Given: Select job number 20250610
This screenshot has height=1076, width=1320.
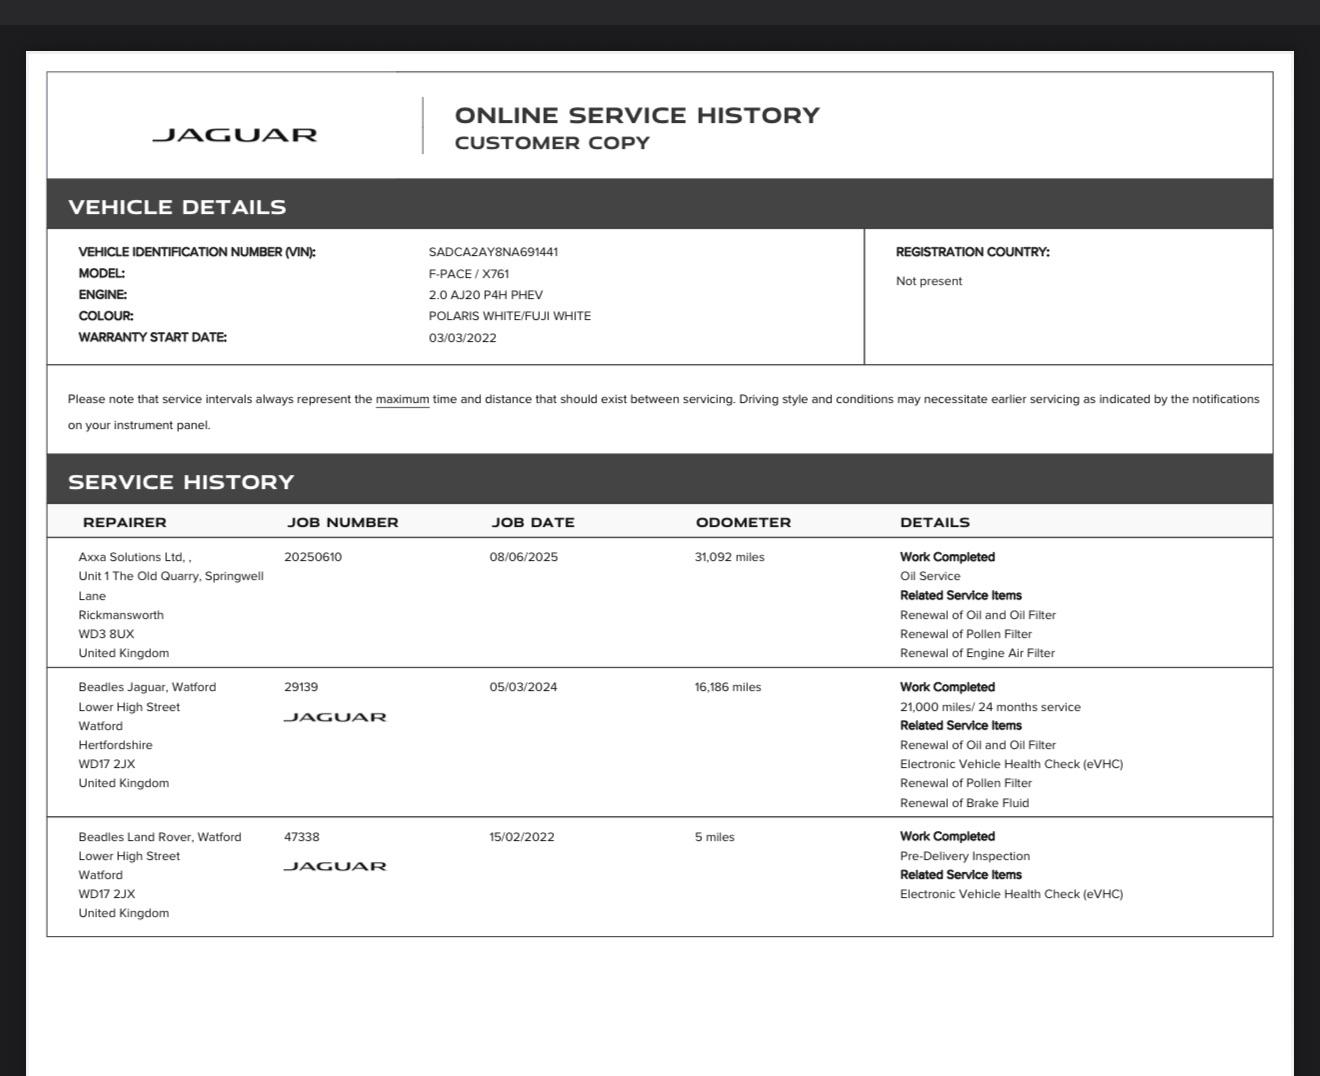Looking at the screenshot, I should pos(313,557).
